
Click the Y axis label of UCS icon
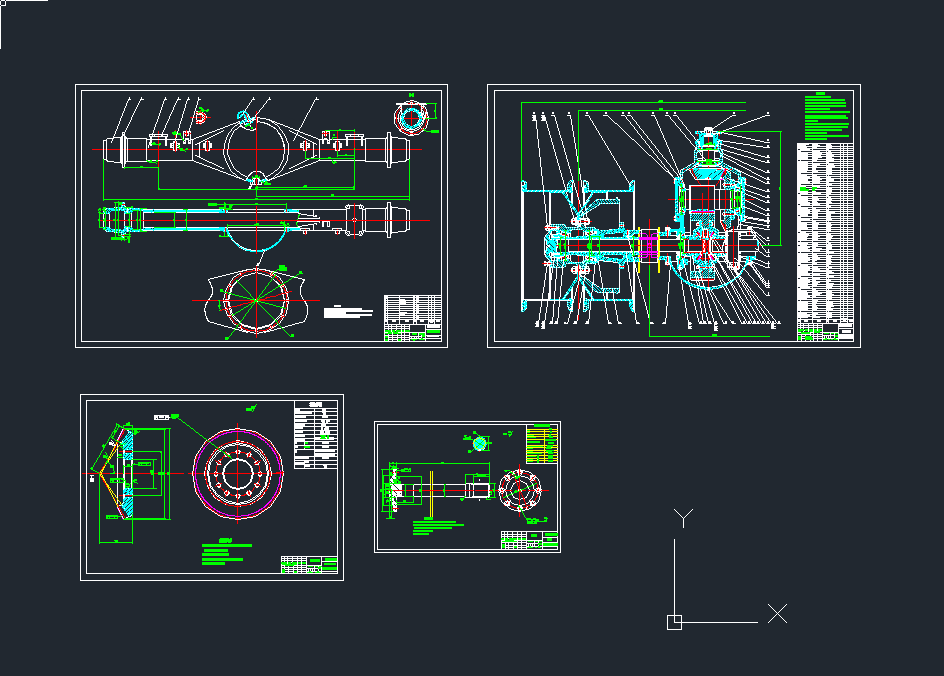(683, 518)
